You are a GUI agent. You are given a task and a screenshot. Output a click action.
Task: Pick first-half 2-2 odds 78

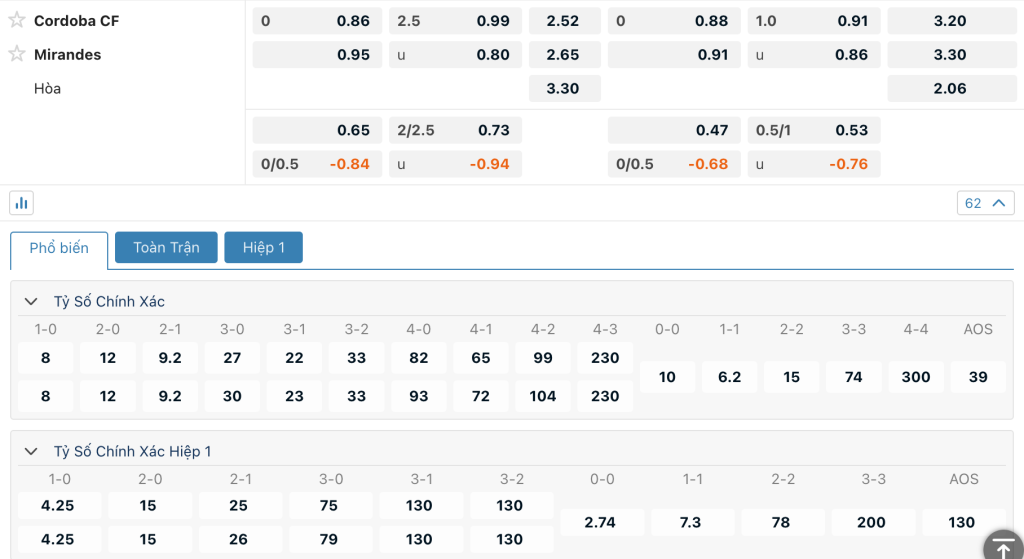[x=782, y=522]
